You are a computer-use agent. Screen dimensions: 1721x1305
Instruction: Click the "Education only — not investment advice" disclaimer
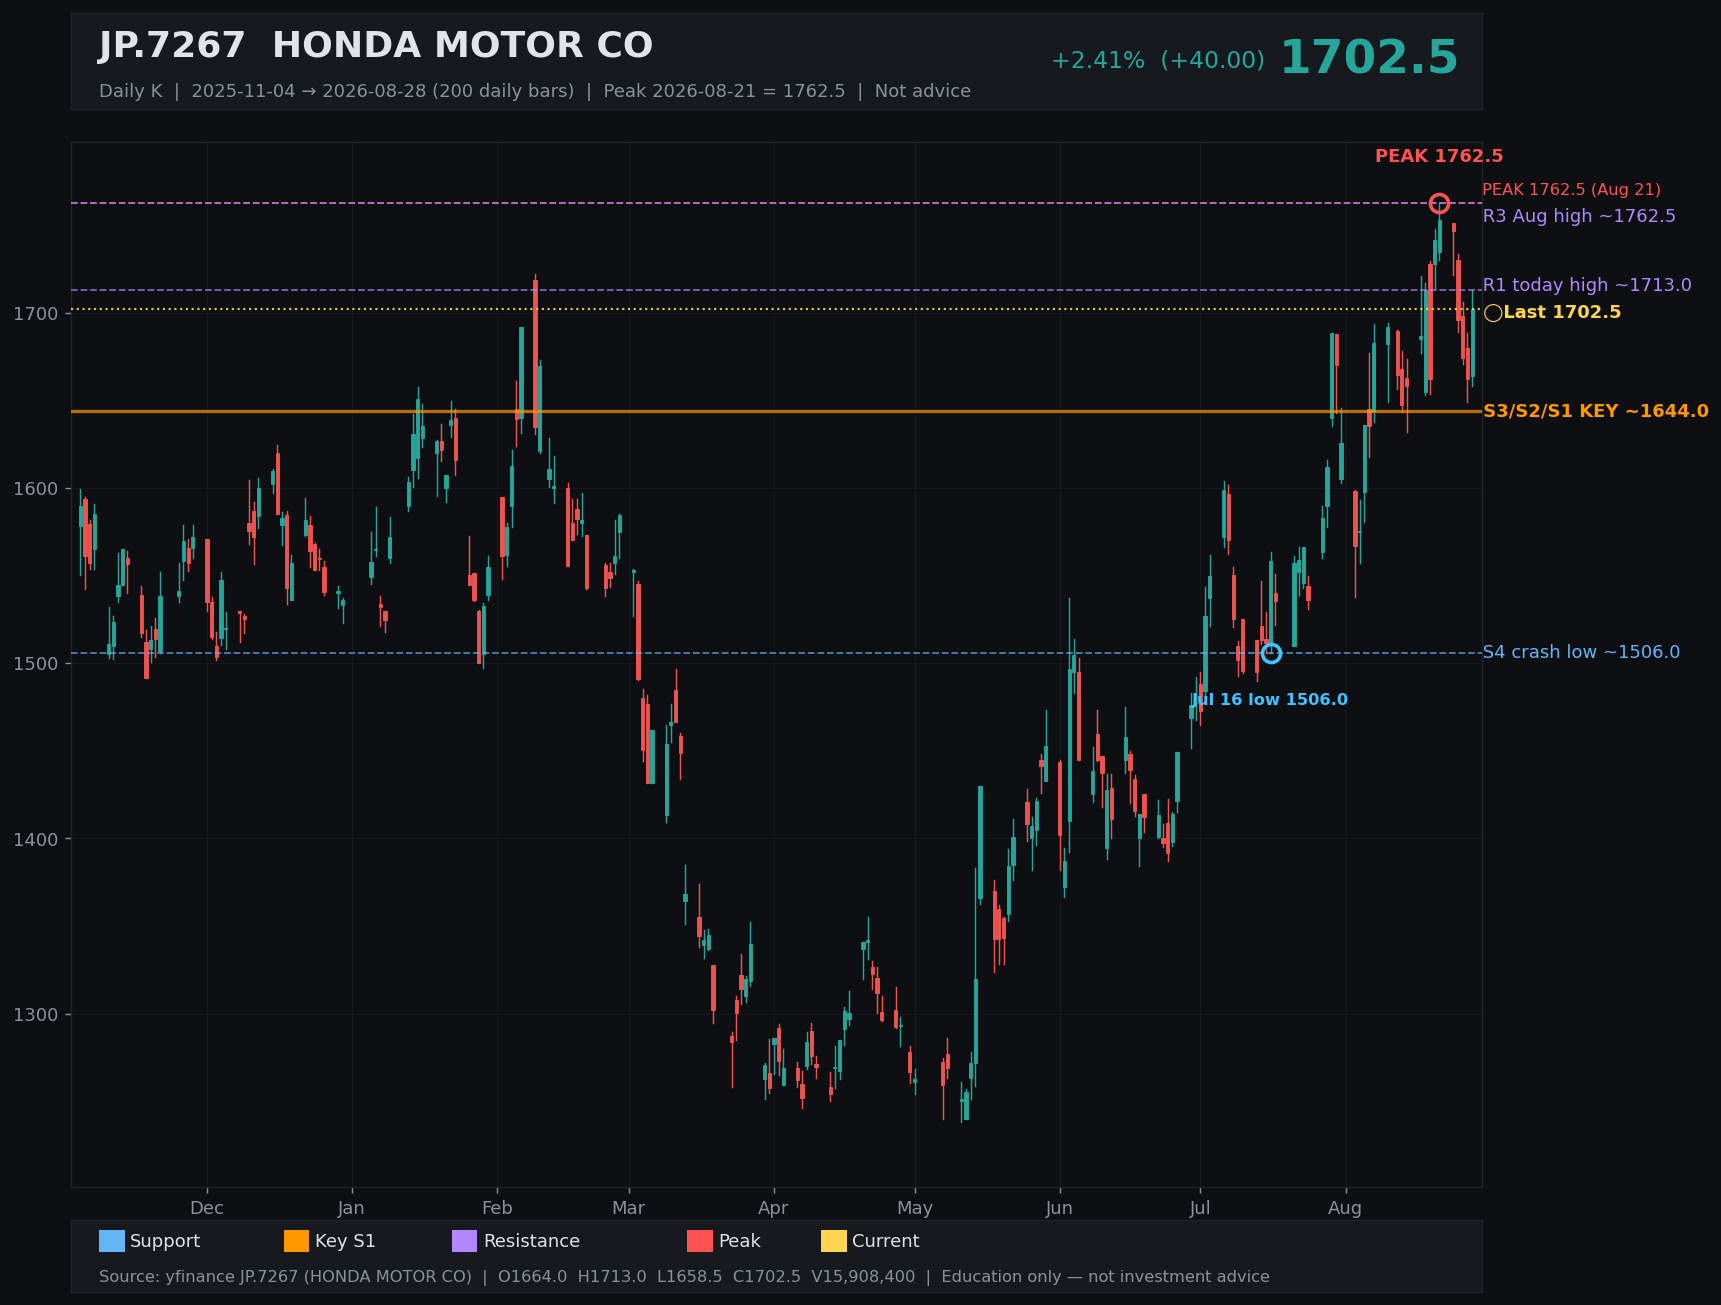pyautogui.click(x=1106, y=1277)
